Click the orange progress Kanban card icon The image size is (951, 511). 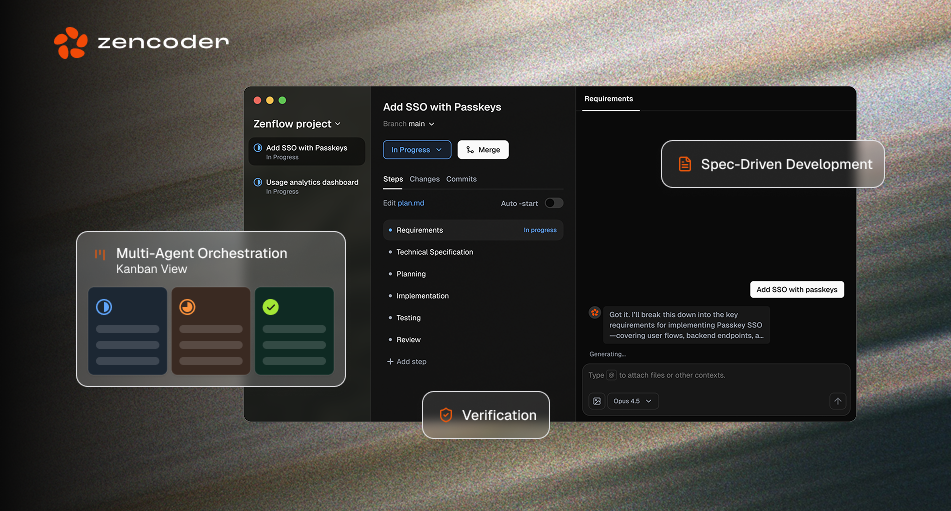(x=187, y=307)
